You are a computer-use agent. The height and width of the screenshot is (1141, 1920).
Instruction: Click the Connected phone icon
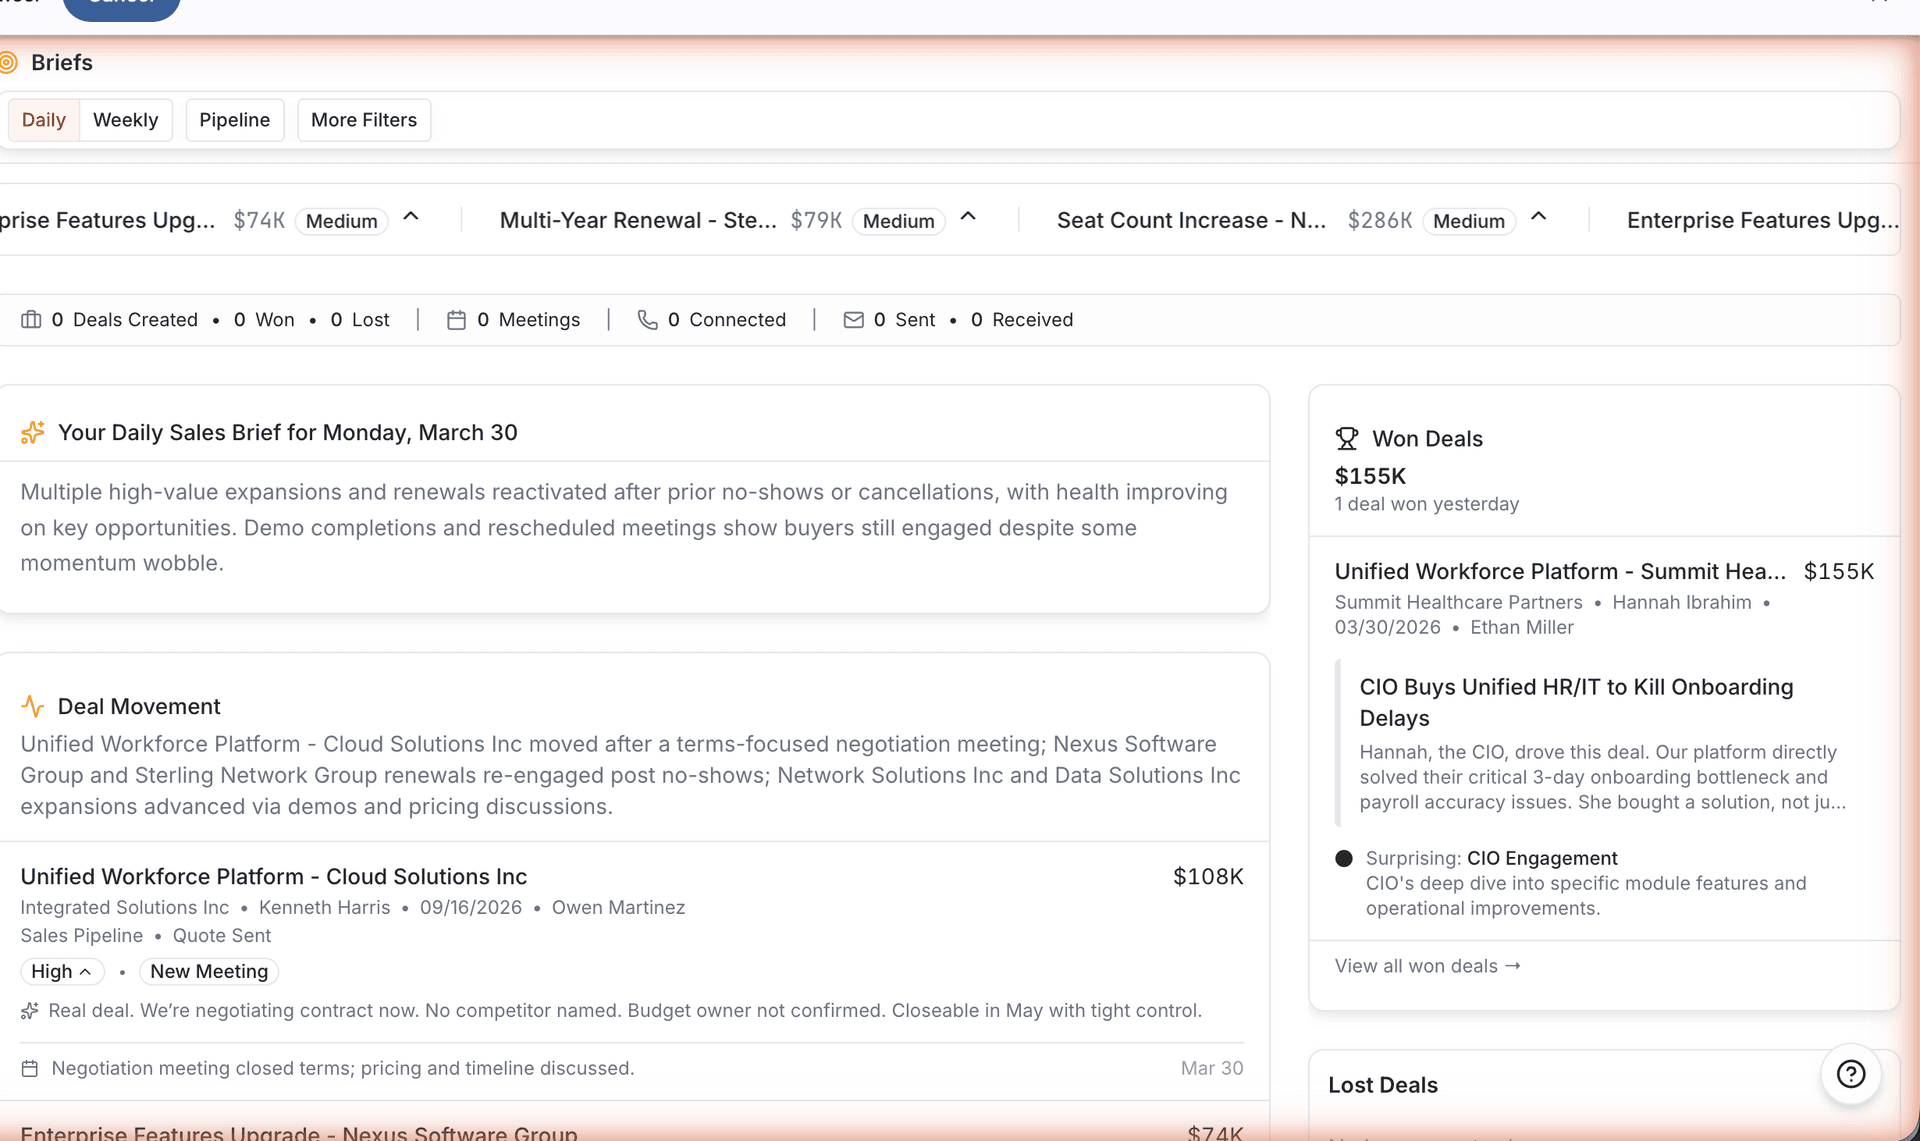(648, 320)
